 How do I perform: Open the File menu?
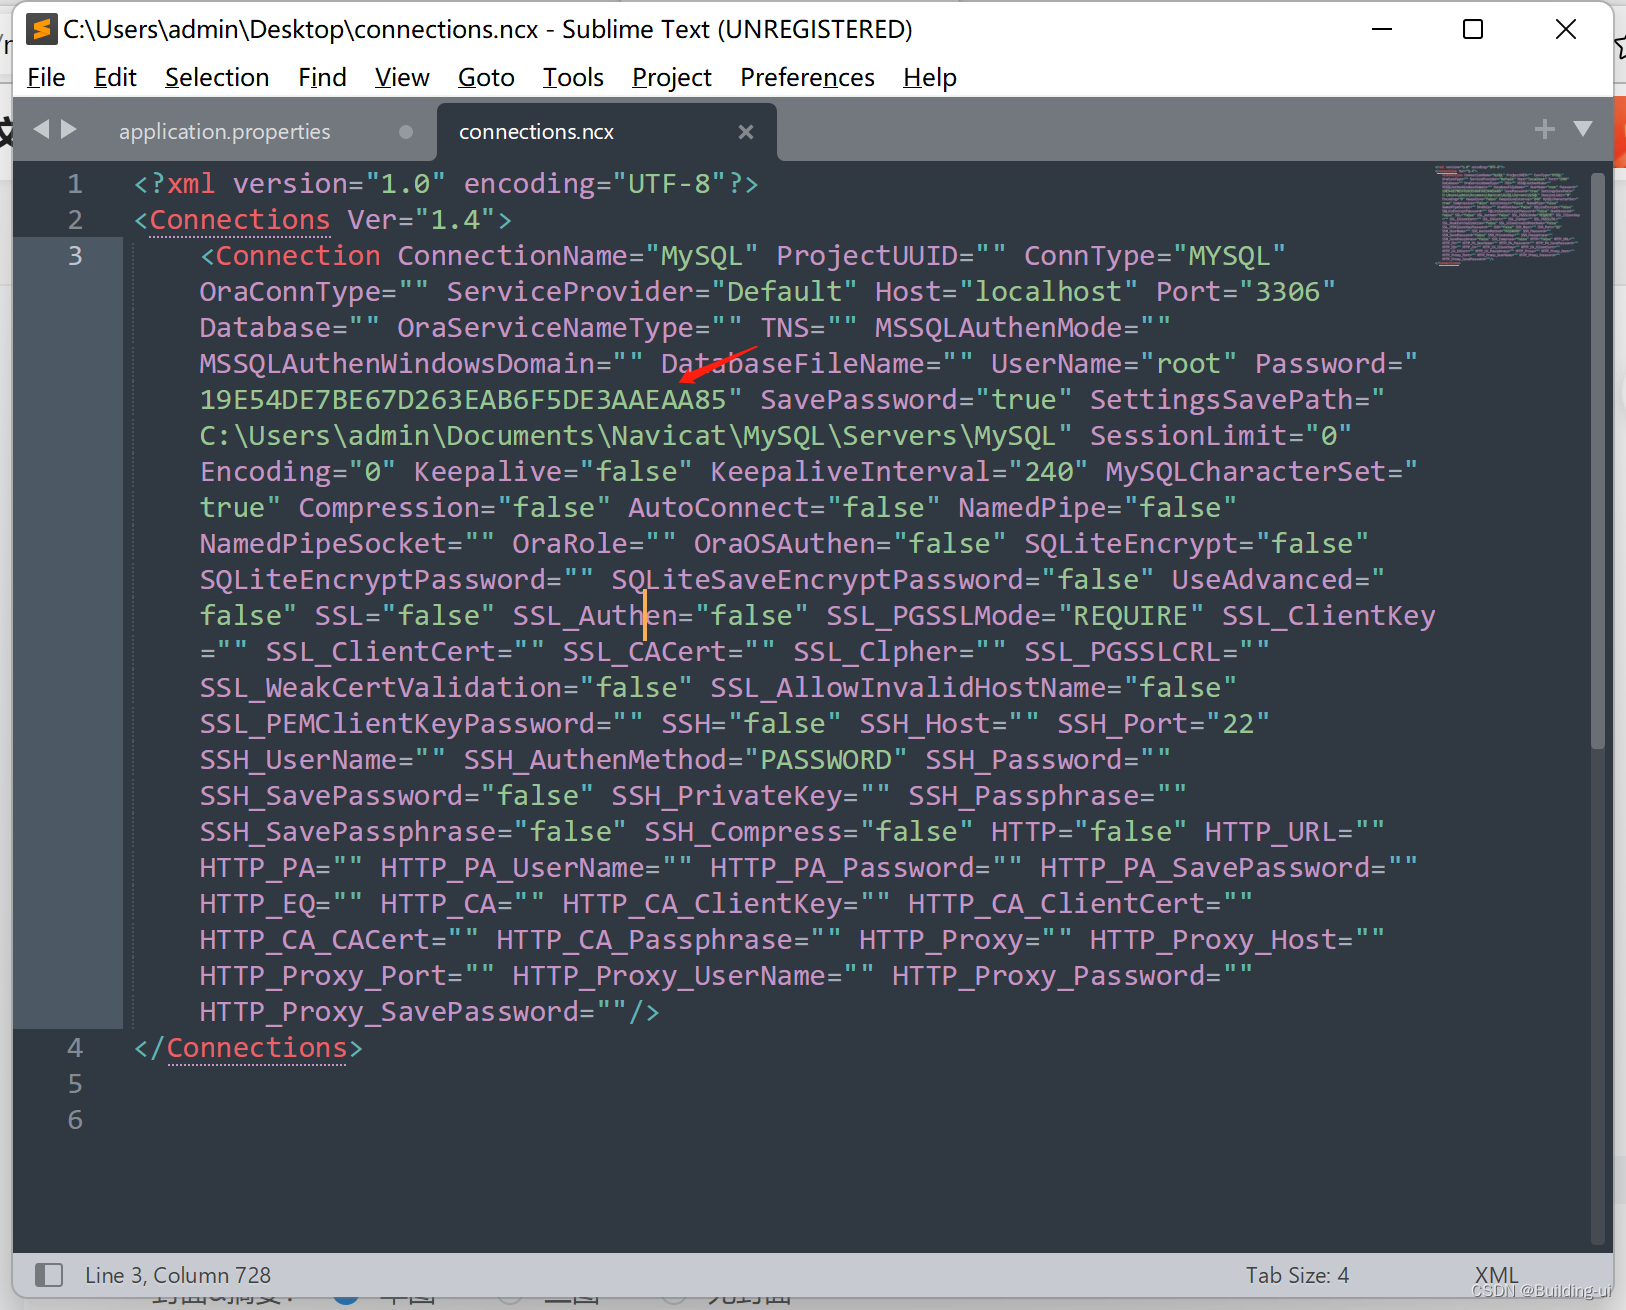tap(46, 77)
